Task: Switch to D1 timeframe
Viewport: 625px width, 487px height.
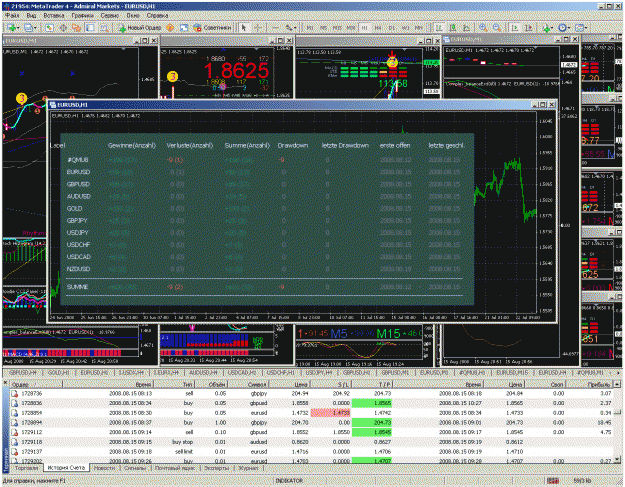Action: point(392,27)
